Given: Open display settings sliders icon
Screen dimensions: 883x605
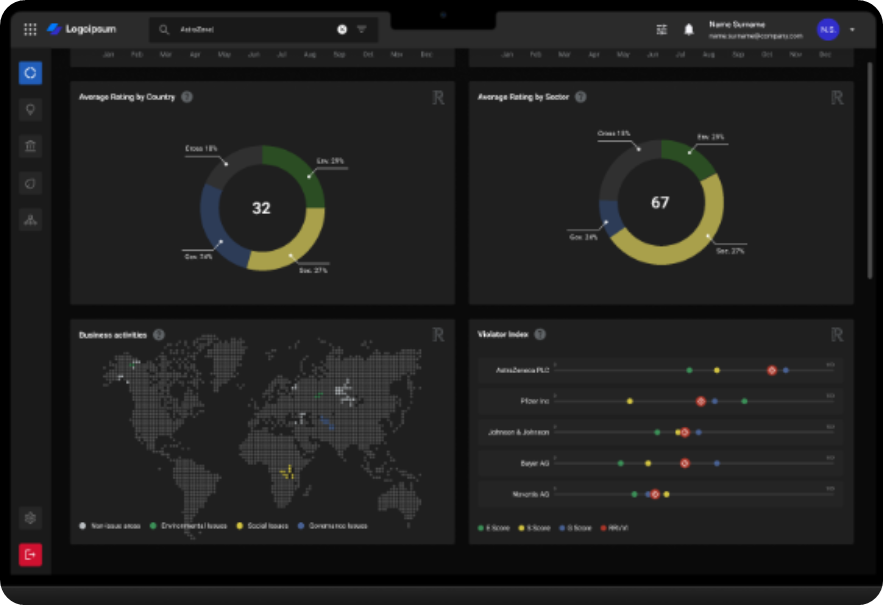Looking at the screenshot, I should pos(661,30).
